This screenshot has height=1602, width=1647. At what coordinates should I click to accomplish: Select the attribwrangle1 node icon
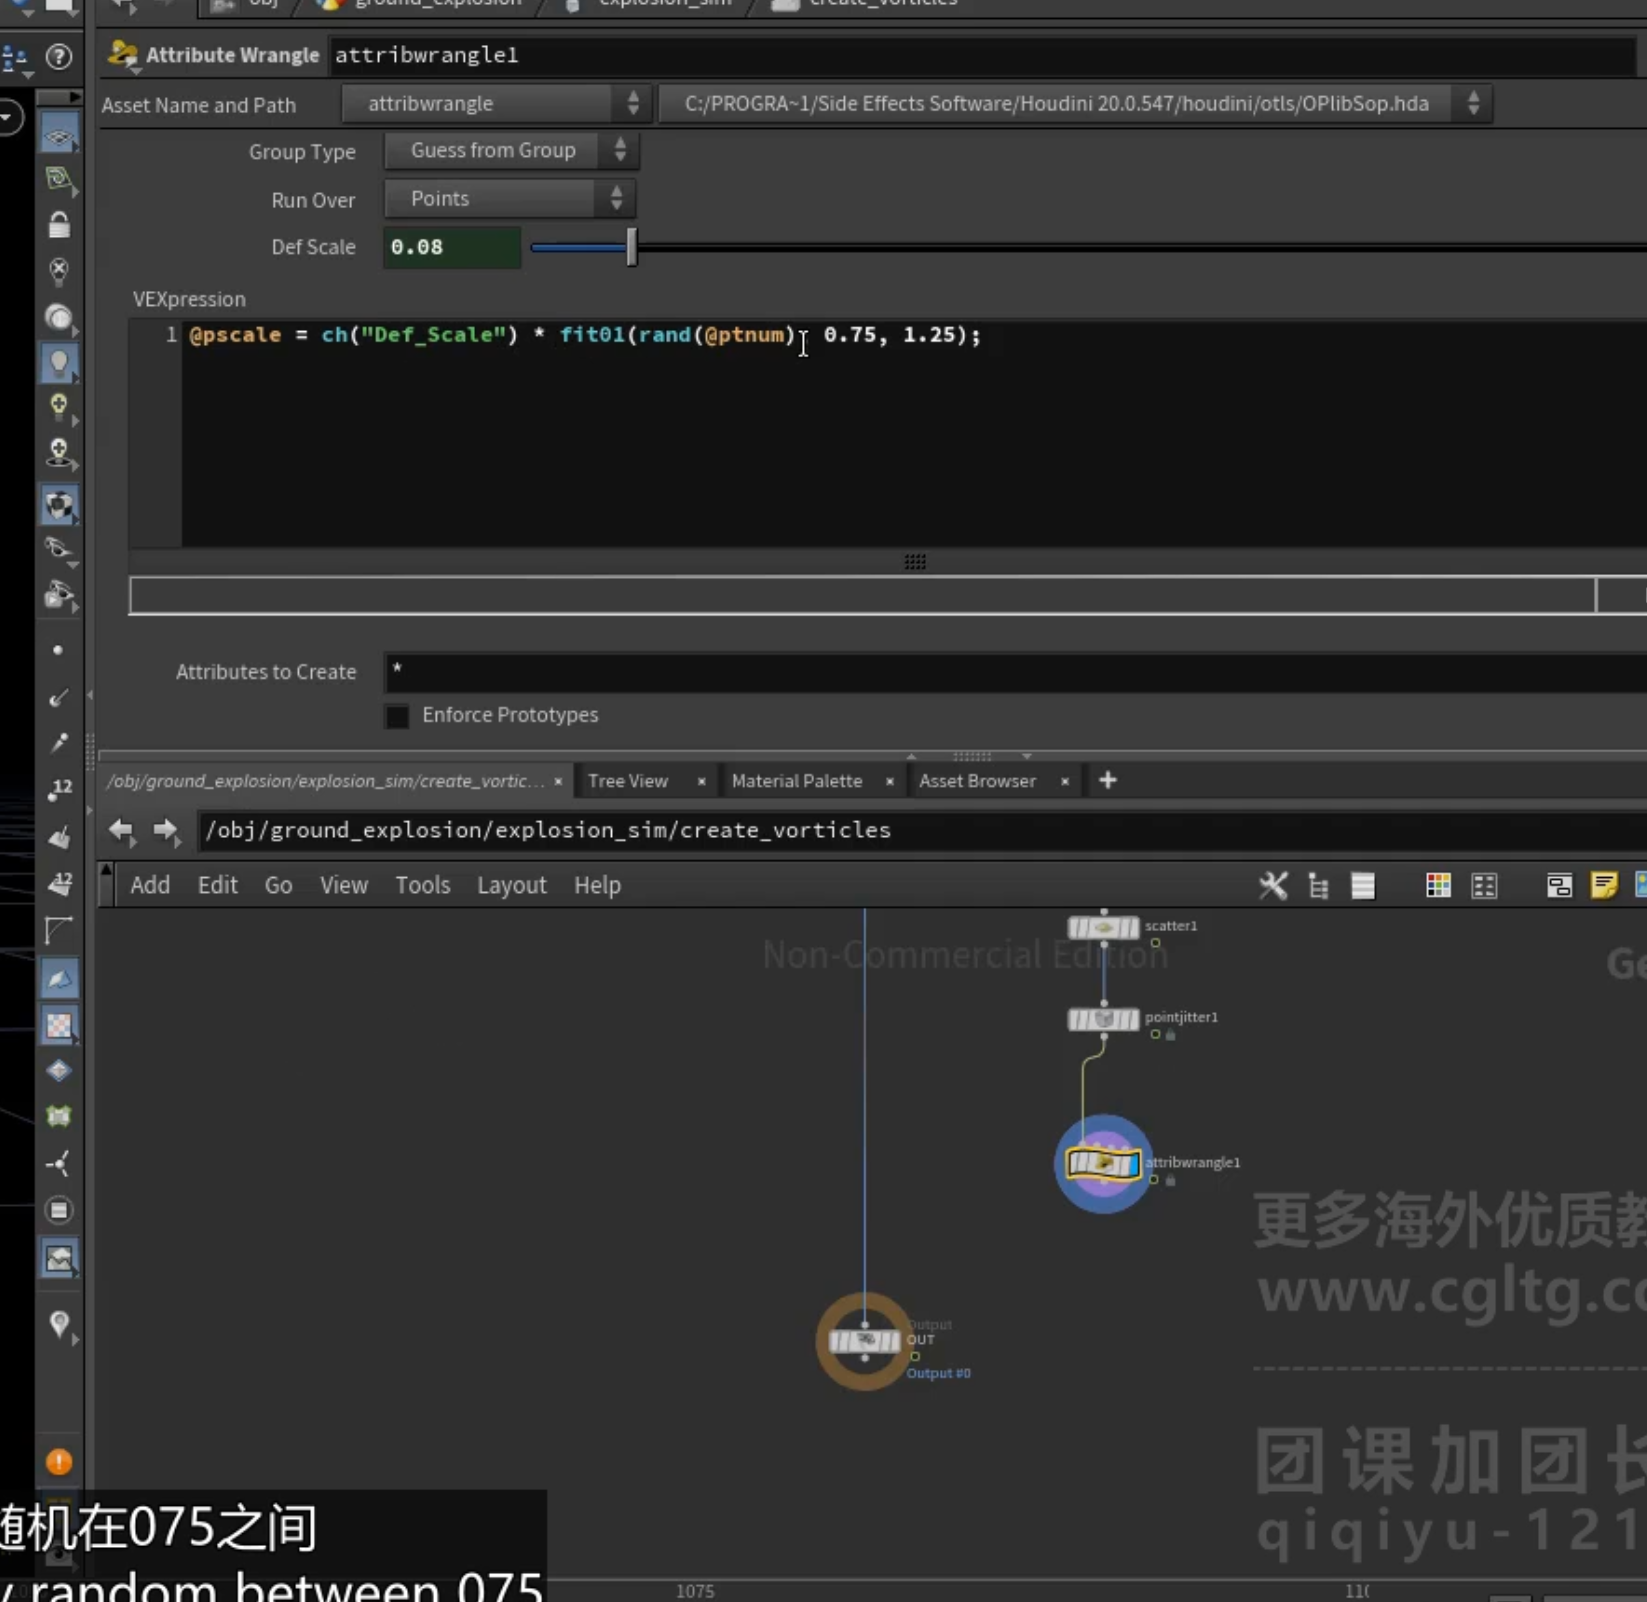pyautogui.click(x=1103, y=1163)
